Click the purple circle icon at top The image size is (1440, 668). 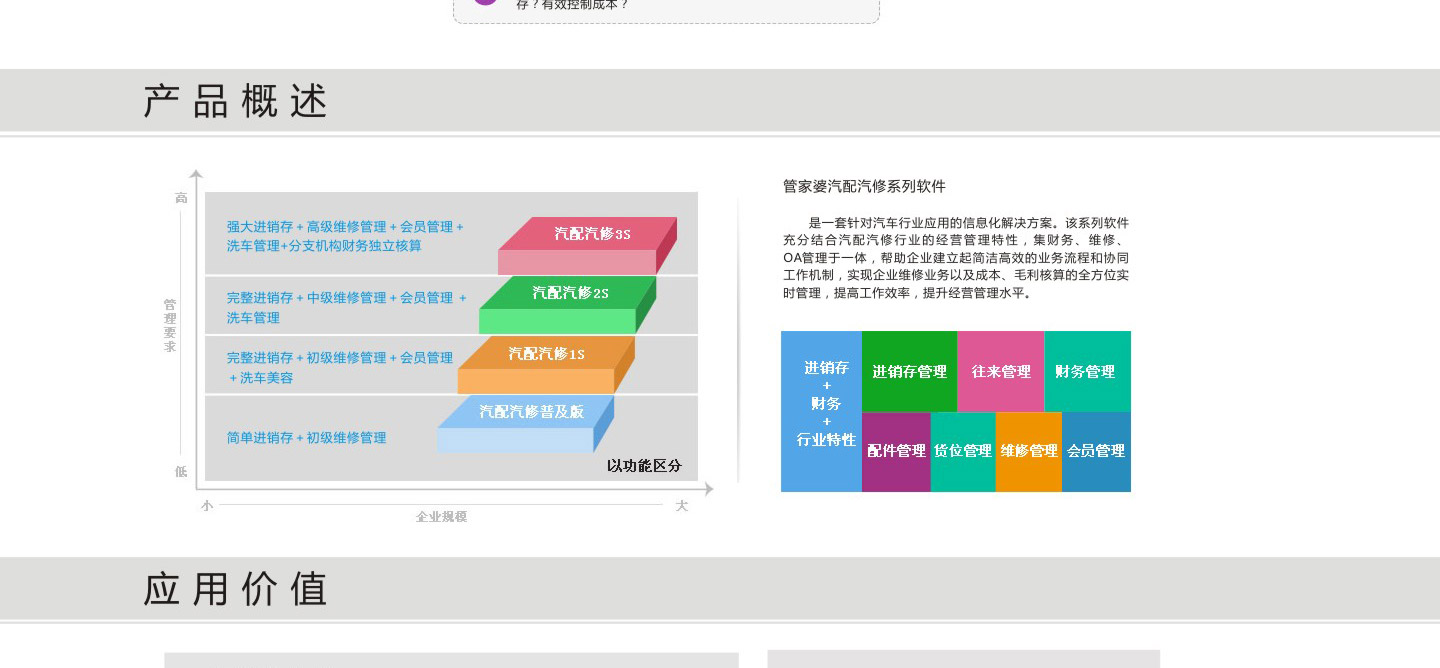coord(485,3)
